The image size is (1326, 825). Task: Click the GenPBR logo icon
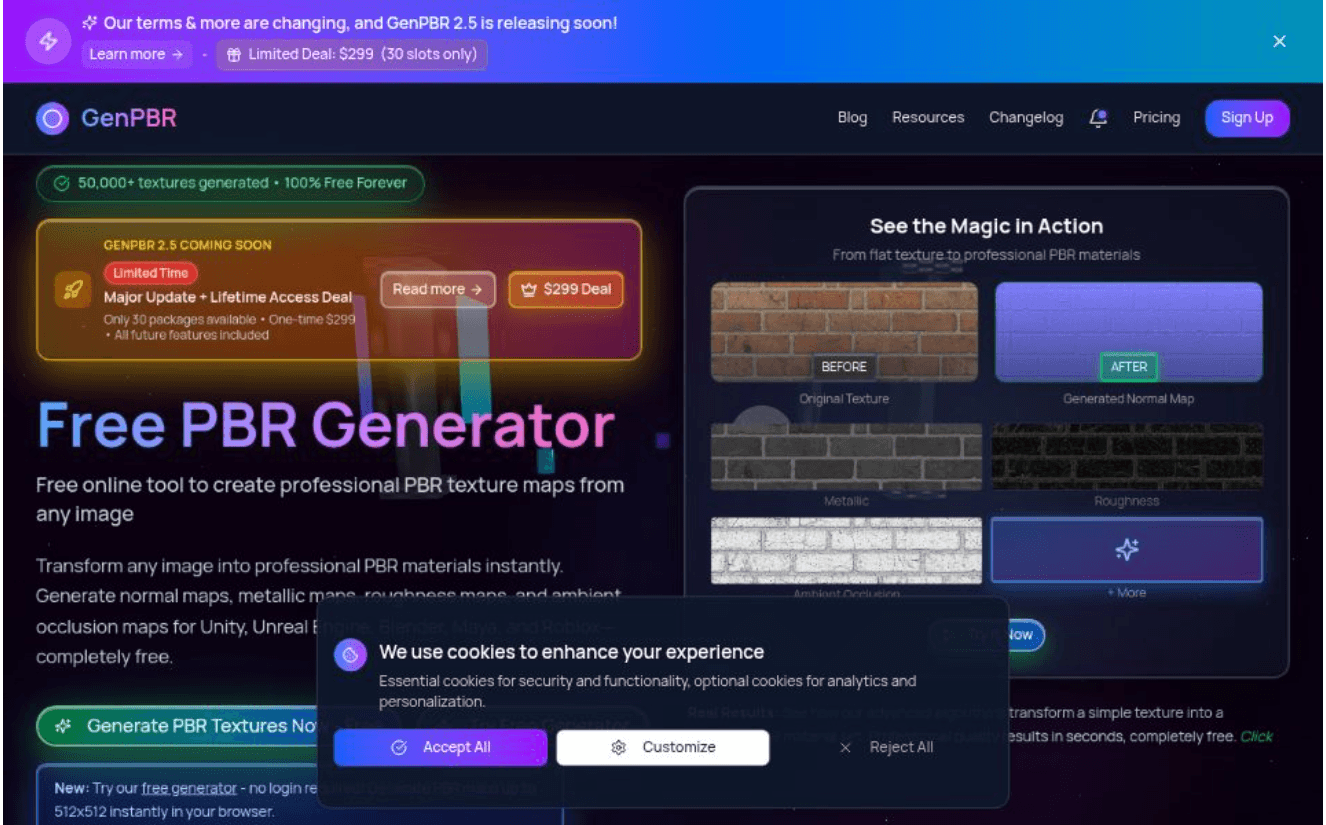(x=52, y=118)
